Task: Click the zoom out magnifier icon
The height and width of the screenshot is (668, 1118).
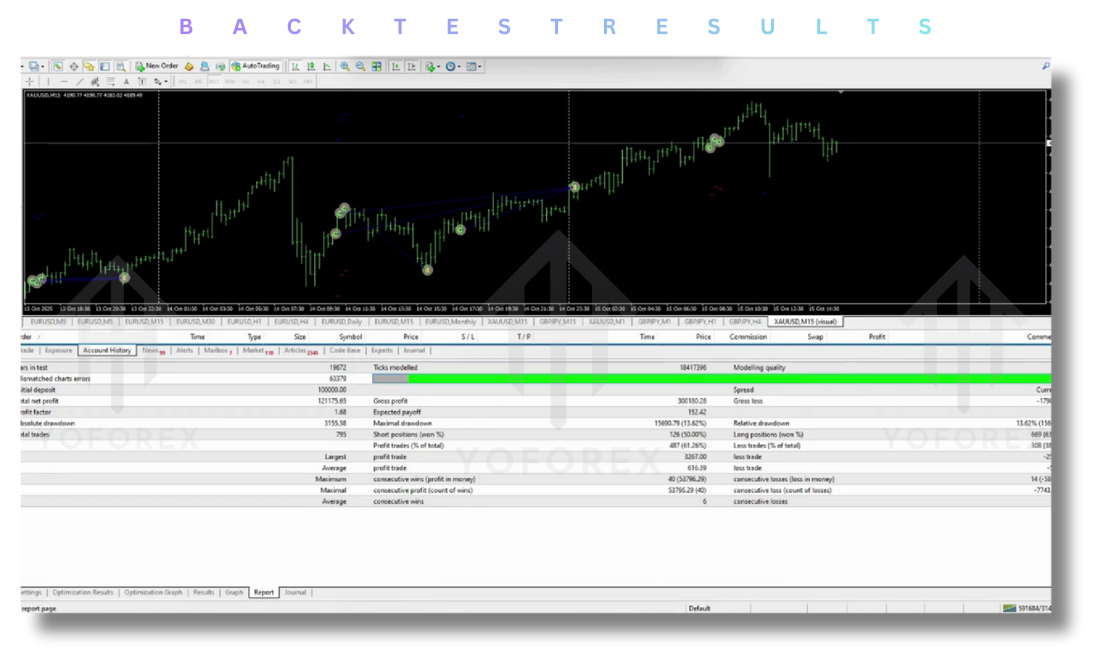Action: (360, 66)
